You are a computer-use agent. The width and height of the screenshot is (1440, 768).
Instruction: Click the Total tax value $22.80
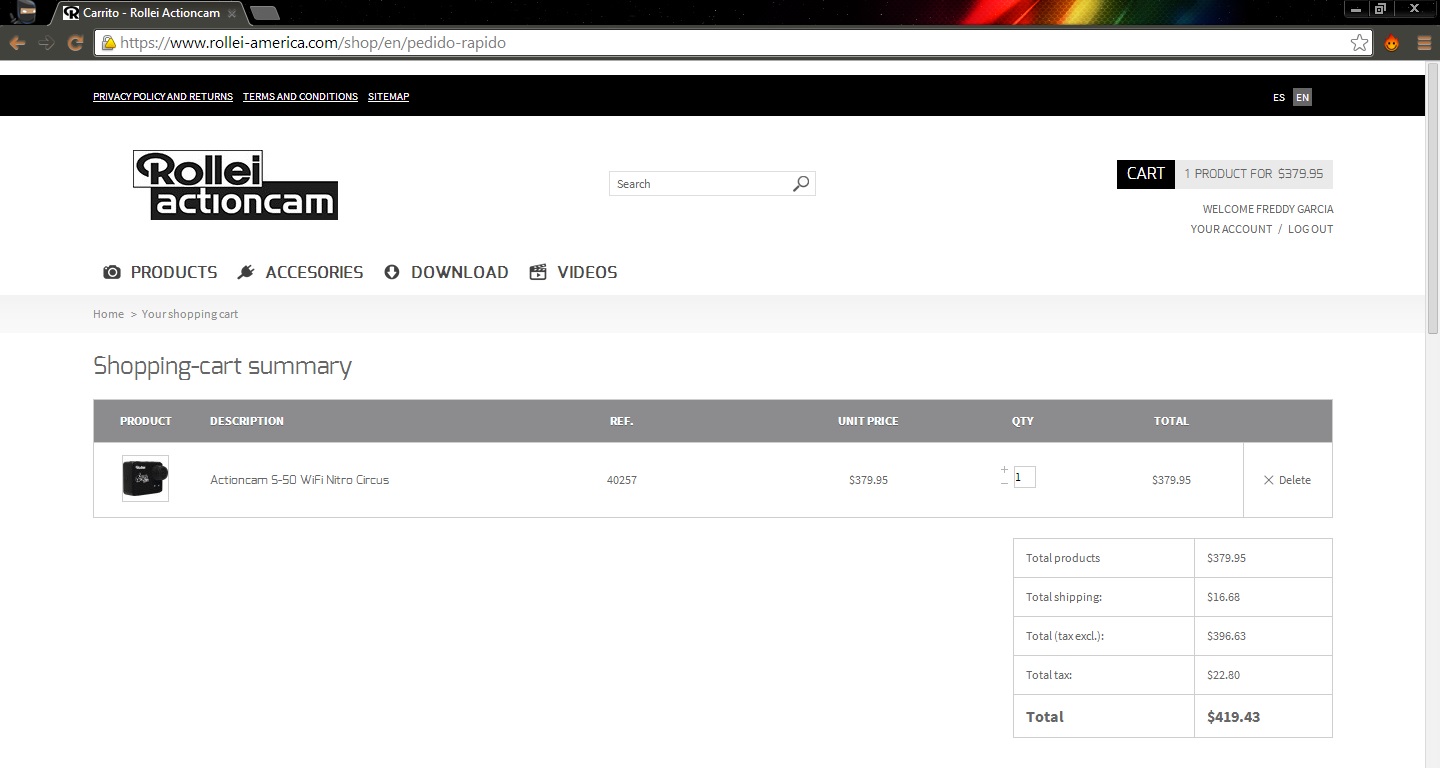pyautogui.click(x=1223, y=675)
